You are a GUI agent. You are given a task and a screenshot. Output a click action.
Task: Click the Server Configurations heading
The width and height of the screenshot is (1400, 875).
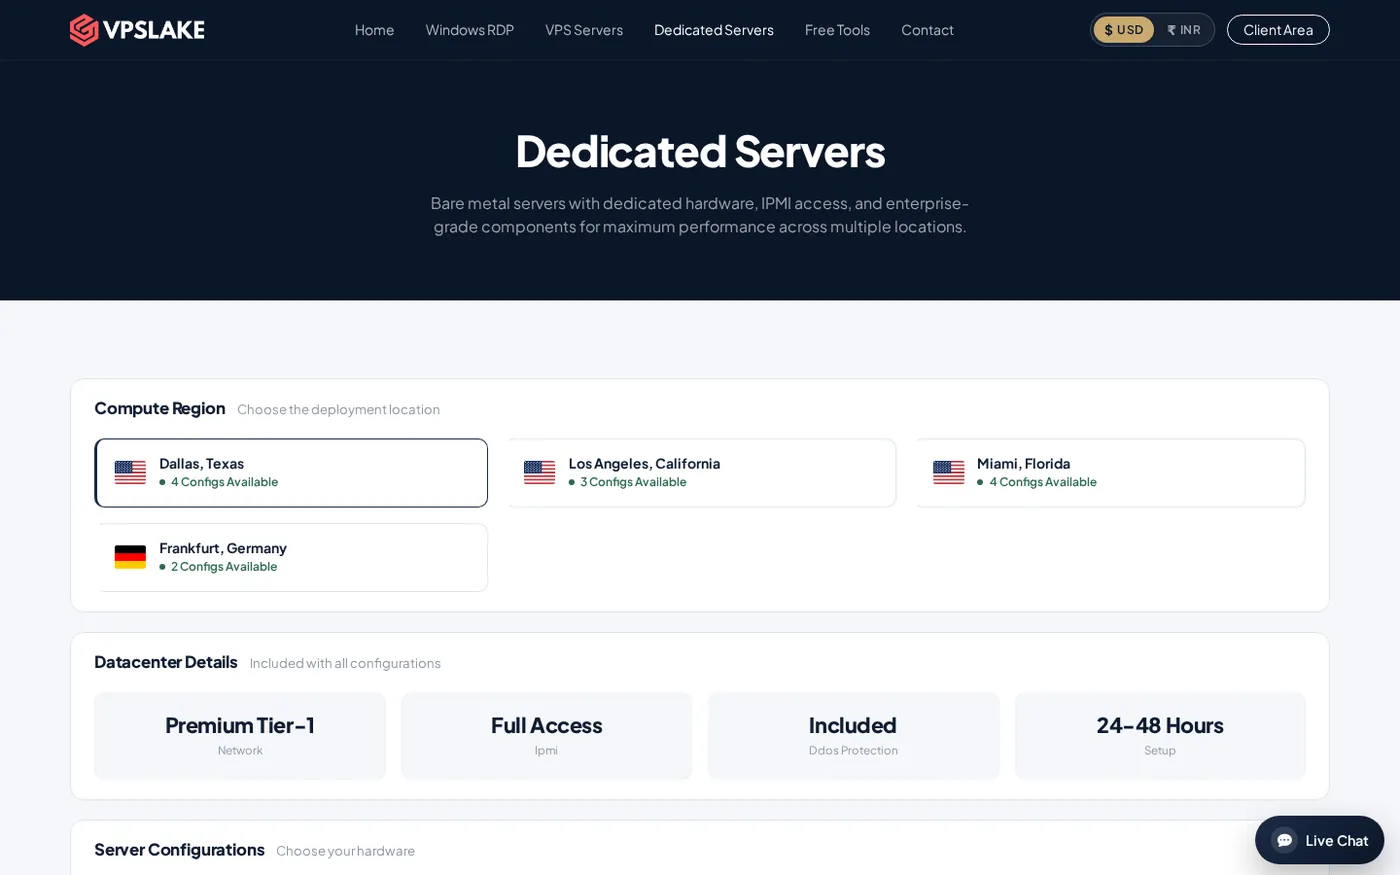(179, 849)
